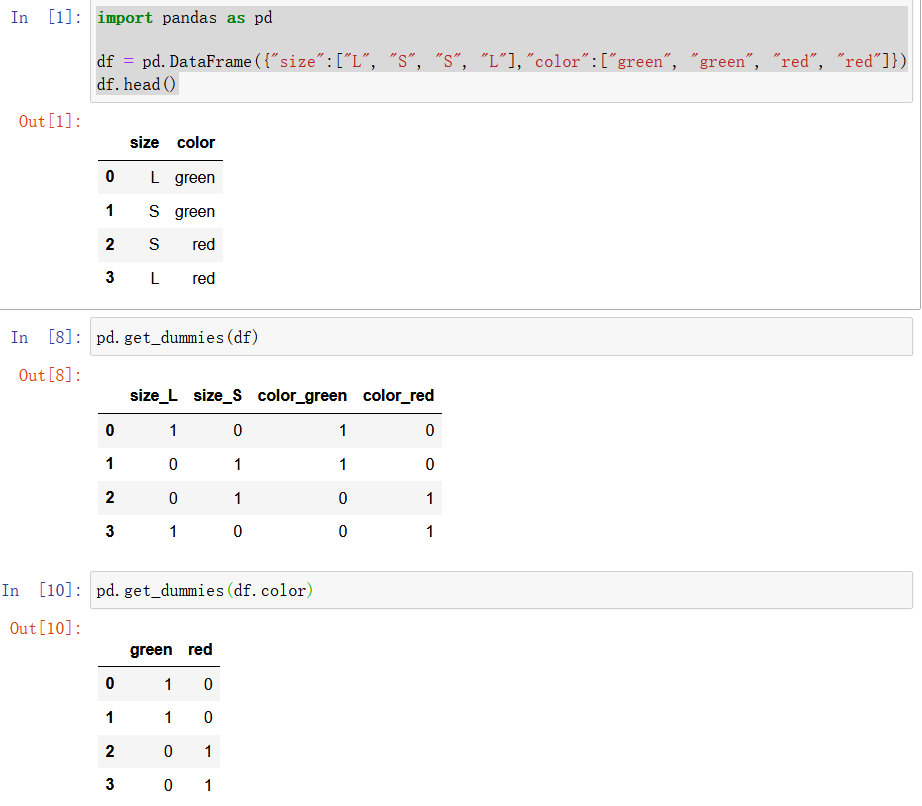Click the pd.get_dummies(df.color) code cell
922x806 pixels.
click(501, 590)
